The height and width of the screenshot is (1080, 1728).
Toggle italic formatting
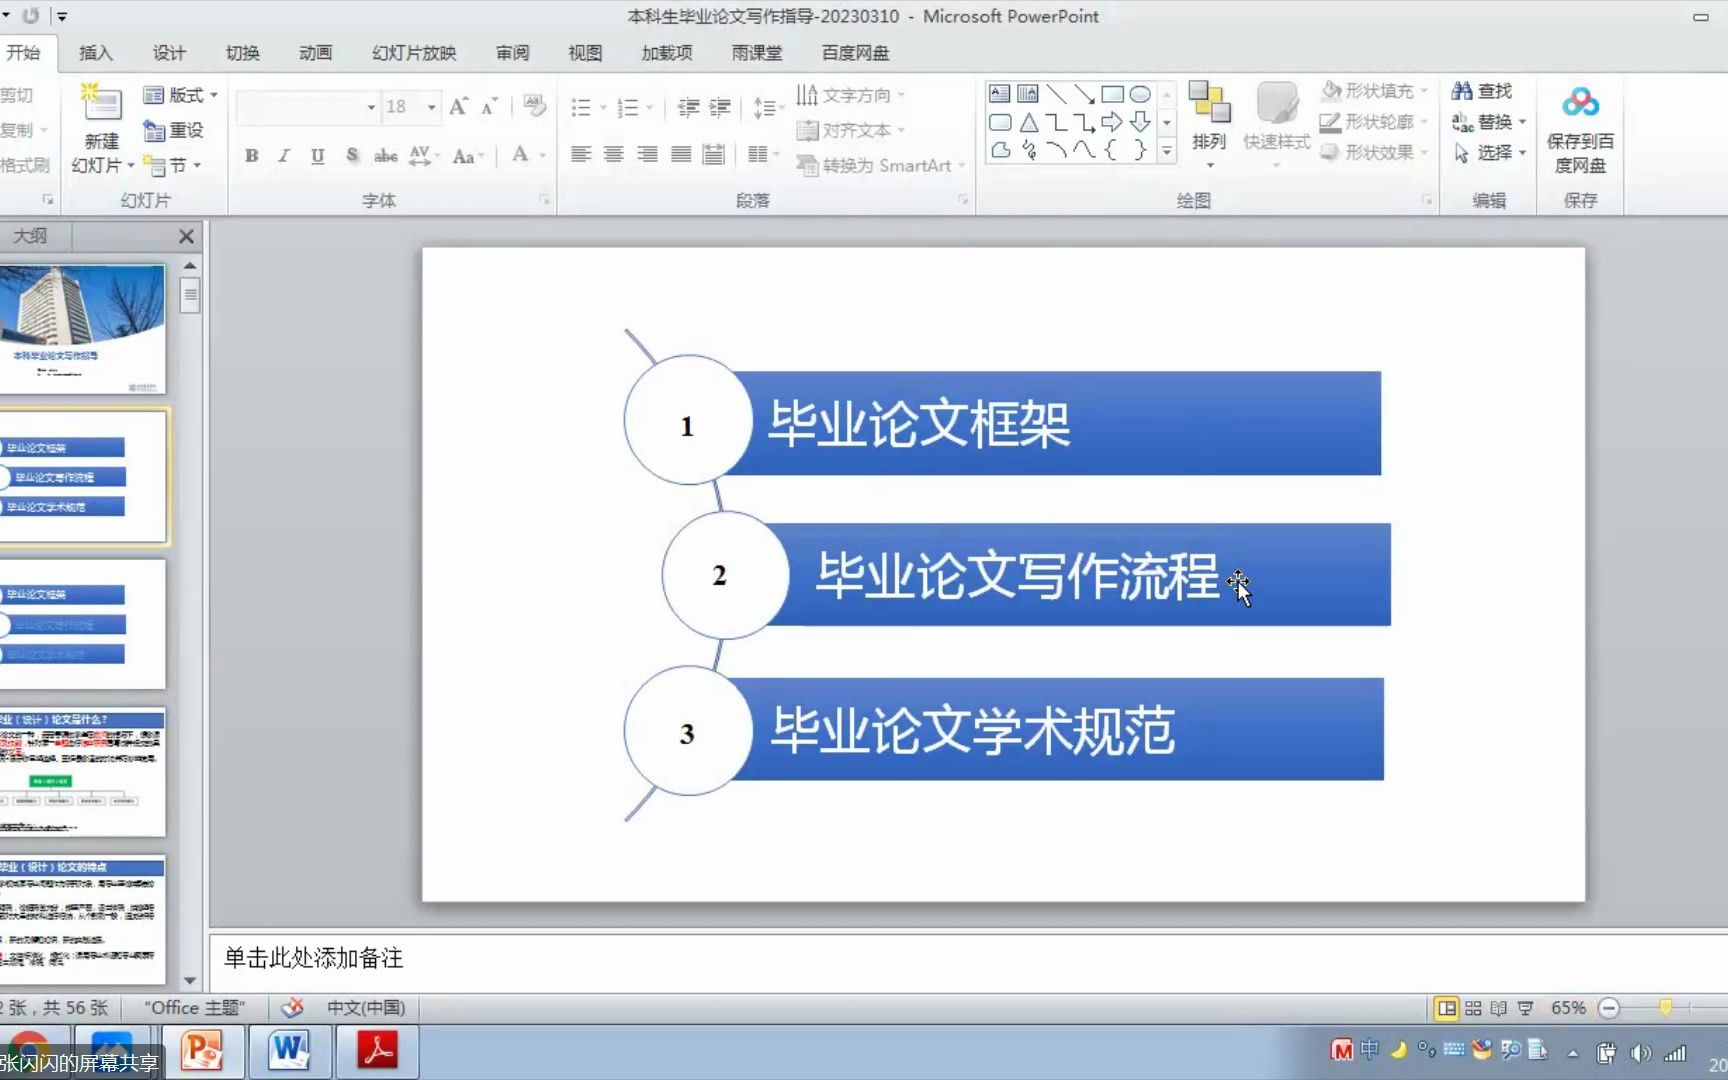click(283, 156)
